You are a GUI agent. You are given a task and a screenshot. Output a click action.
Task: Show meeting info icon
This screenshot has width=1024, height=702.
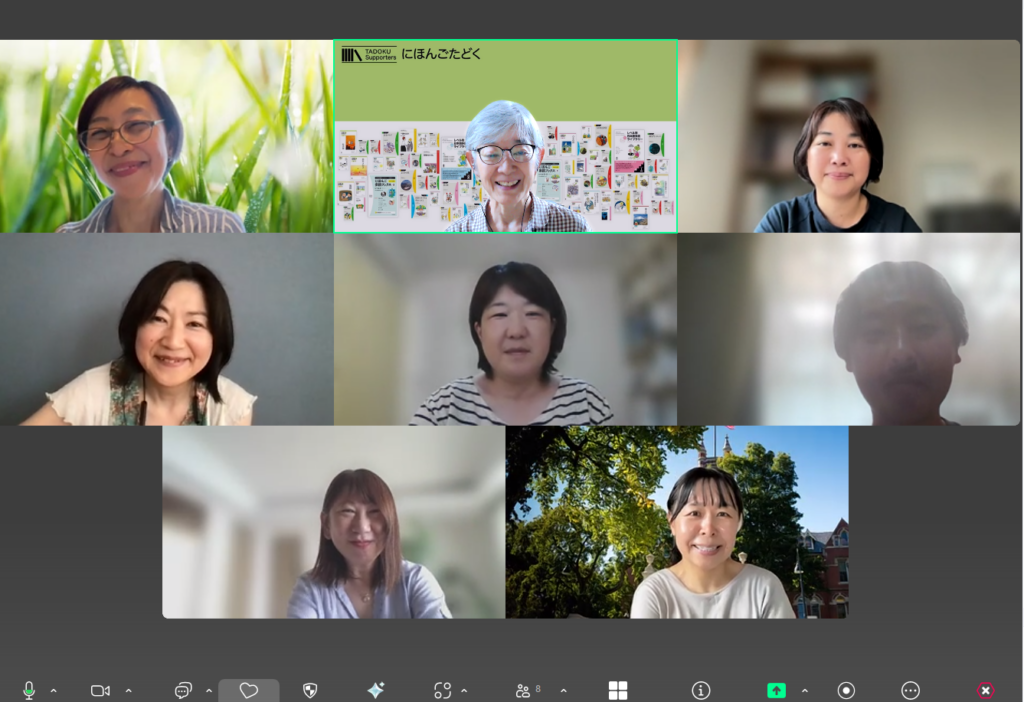tap(701, 690)
